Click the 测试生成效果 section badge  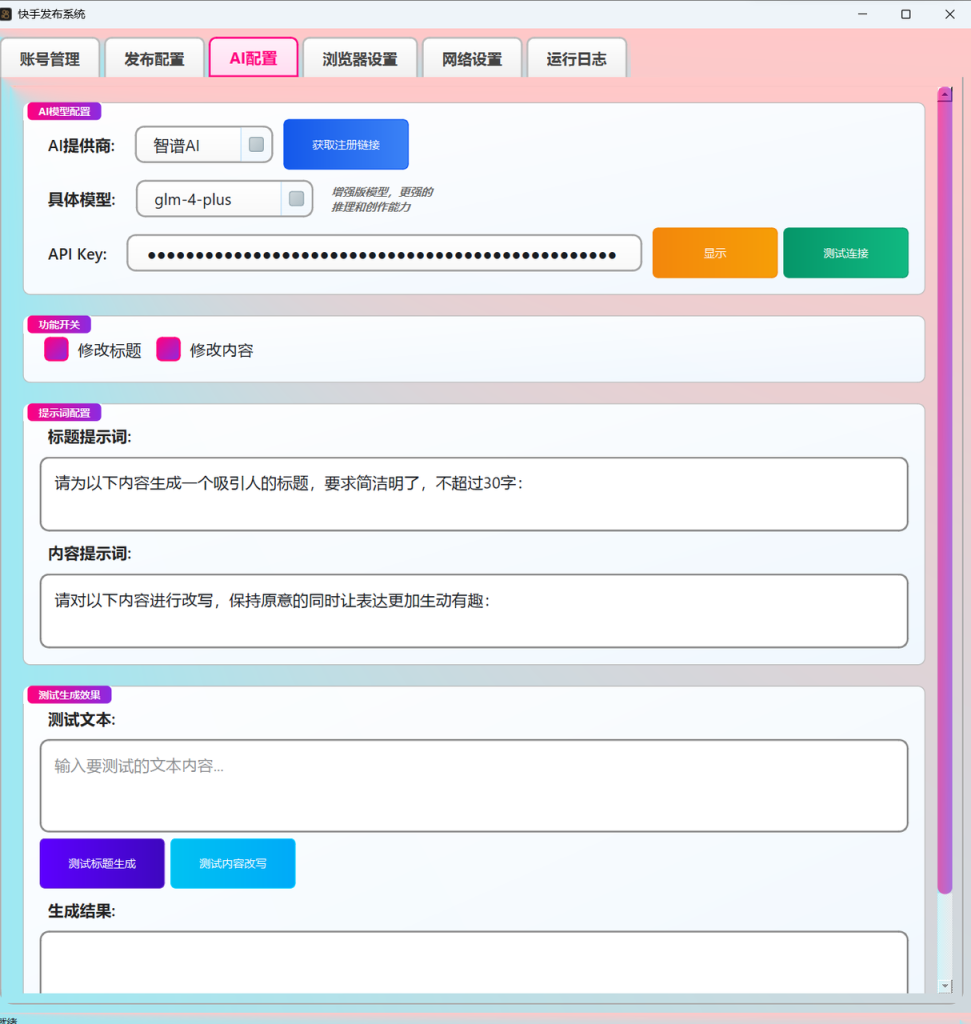[x=69, y=695]
